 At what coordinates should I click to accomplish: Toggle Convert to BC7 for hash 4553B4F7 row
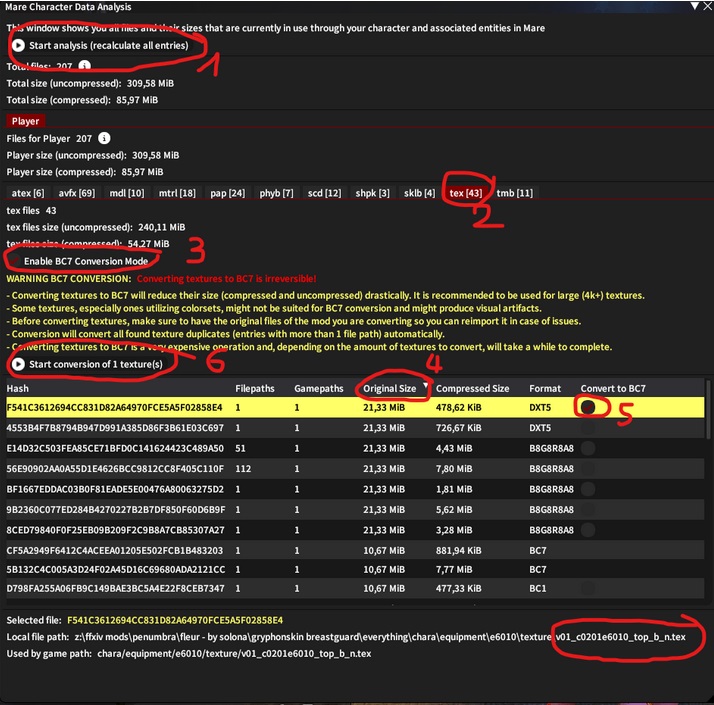pos(588,428)
